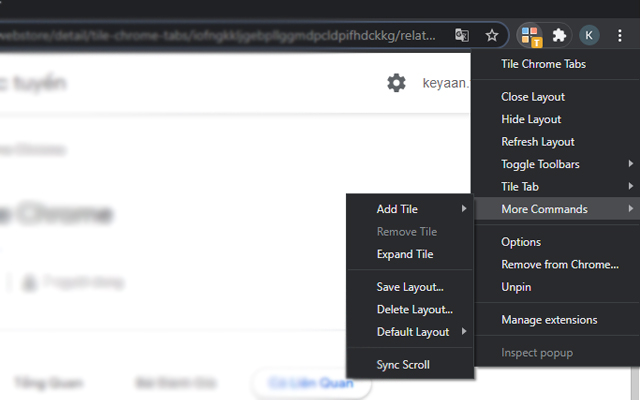This screenshot has width=640, height=400.
Task: Select Refresh Layout
Action: (x=556, y=142)
